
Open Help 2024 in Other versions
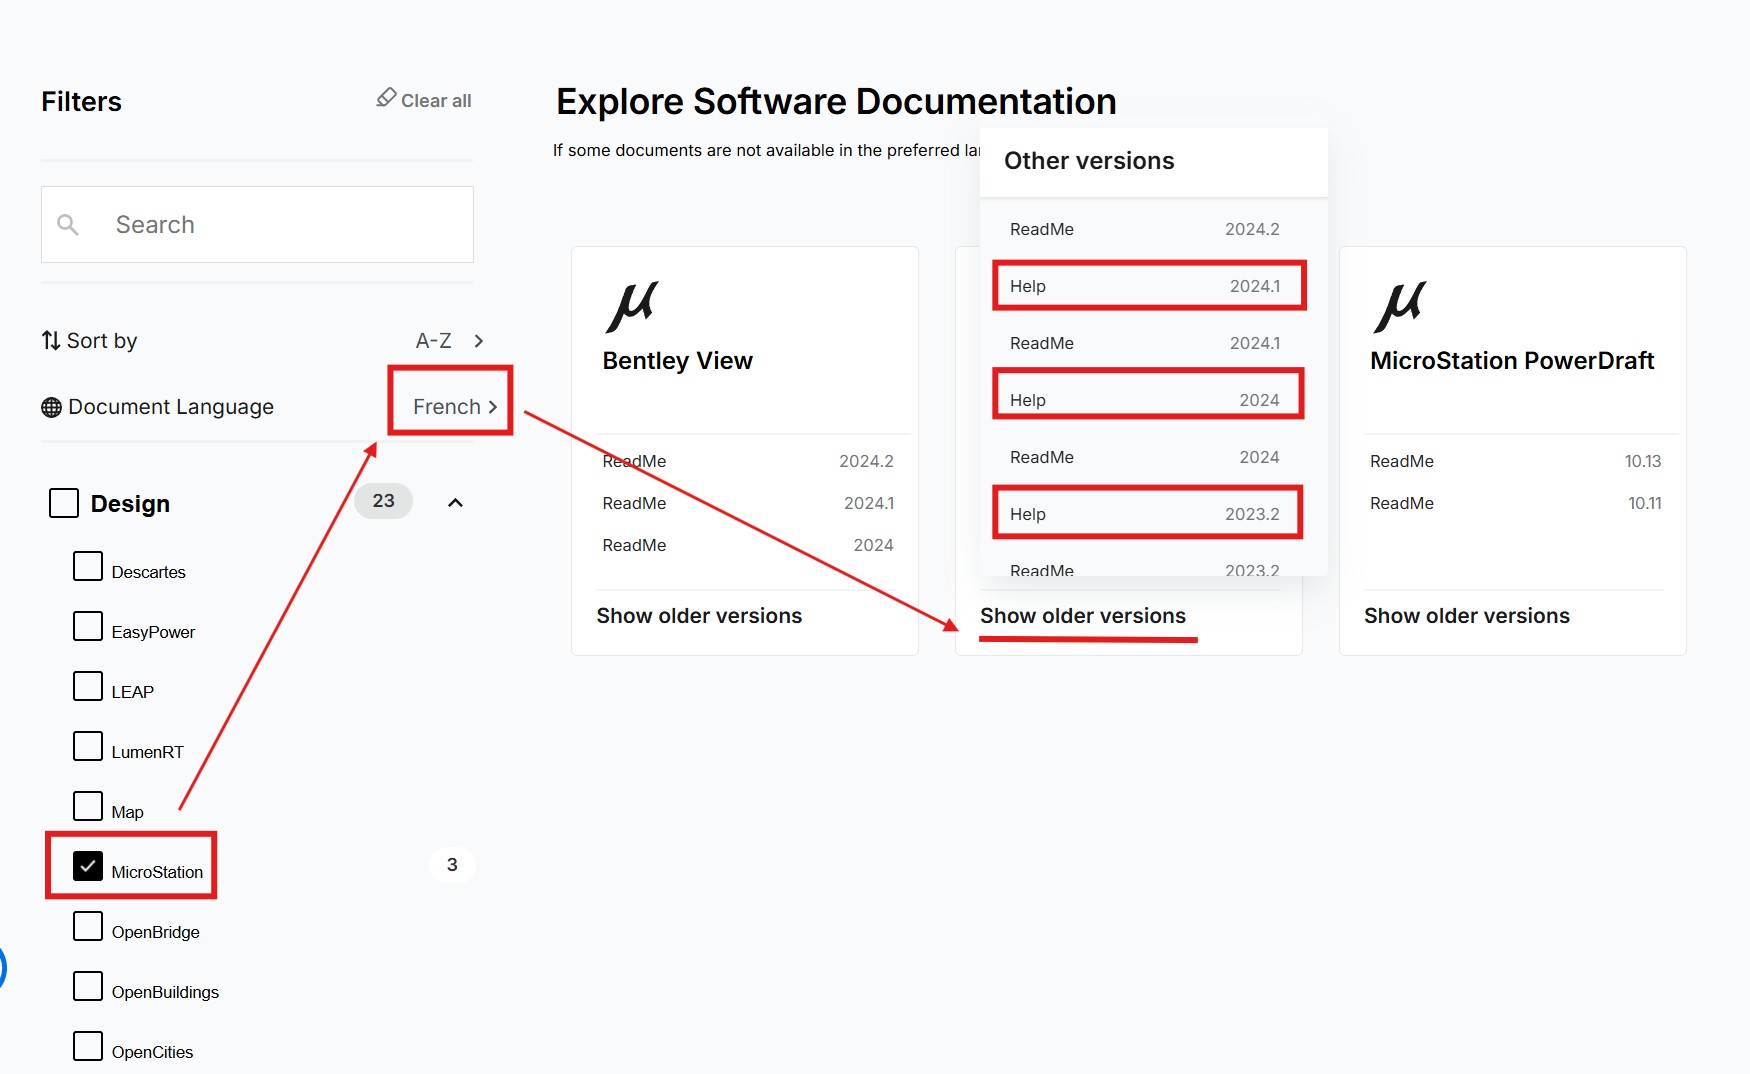[x=1144, y=400]
